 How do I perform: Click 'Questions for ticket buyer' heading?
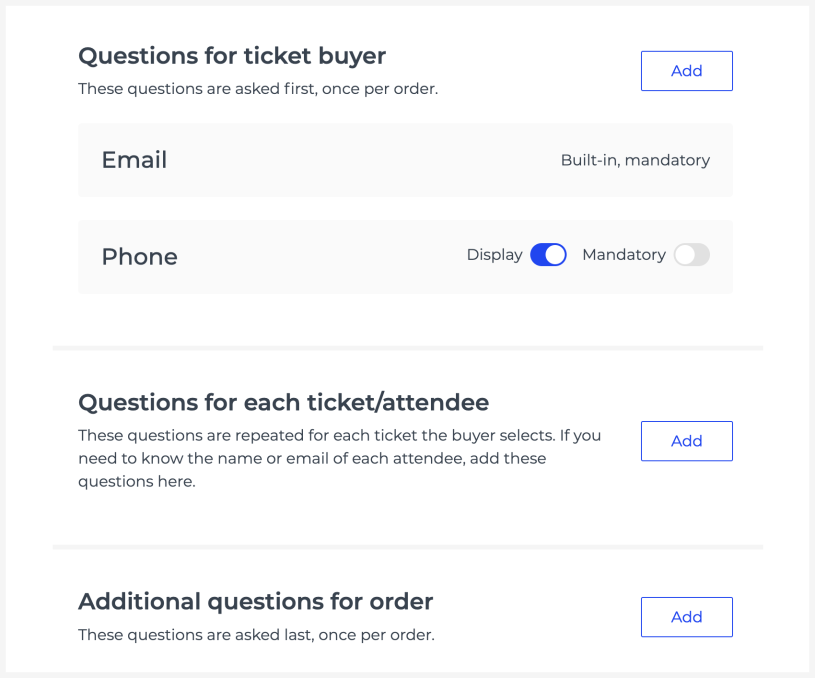point(232,56)
